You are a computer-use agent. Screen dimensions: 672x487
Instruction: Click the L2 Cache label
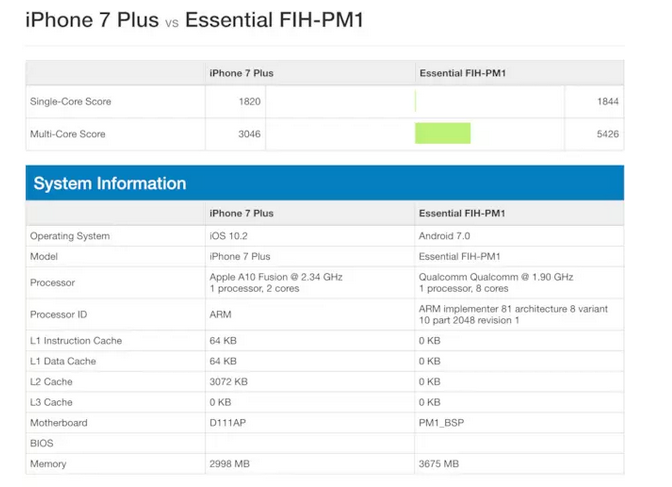51,382
